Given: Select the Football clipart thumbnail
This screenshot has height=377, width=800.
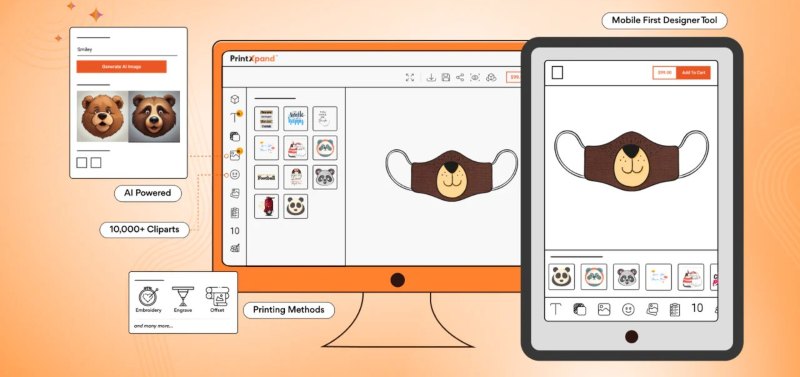Looking at the screenshot, I should pyautogui.click(x=267, y=177).
